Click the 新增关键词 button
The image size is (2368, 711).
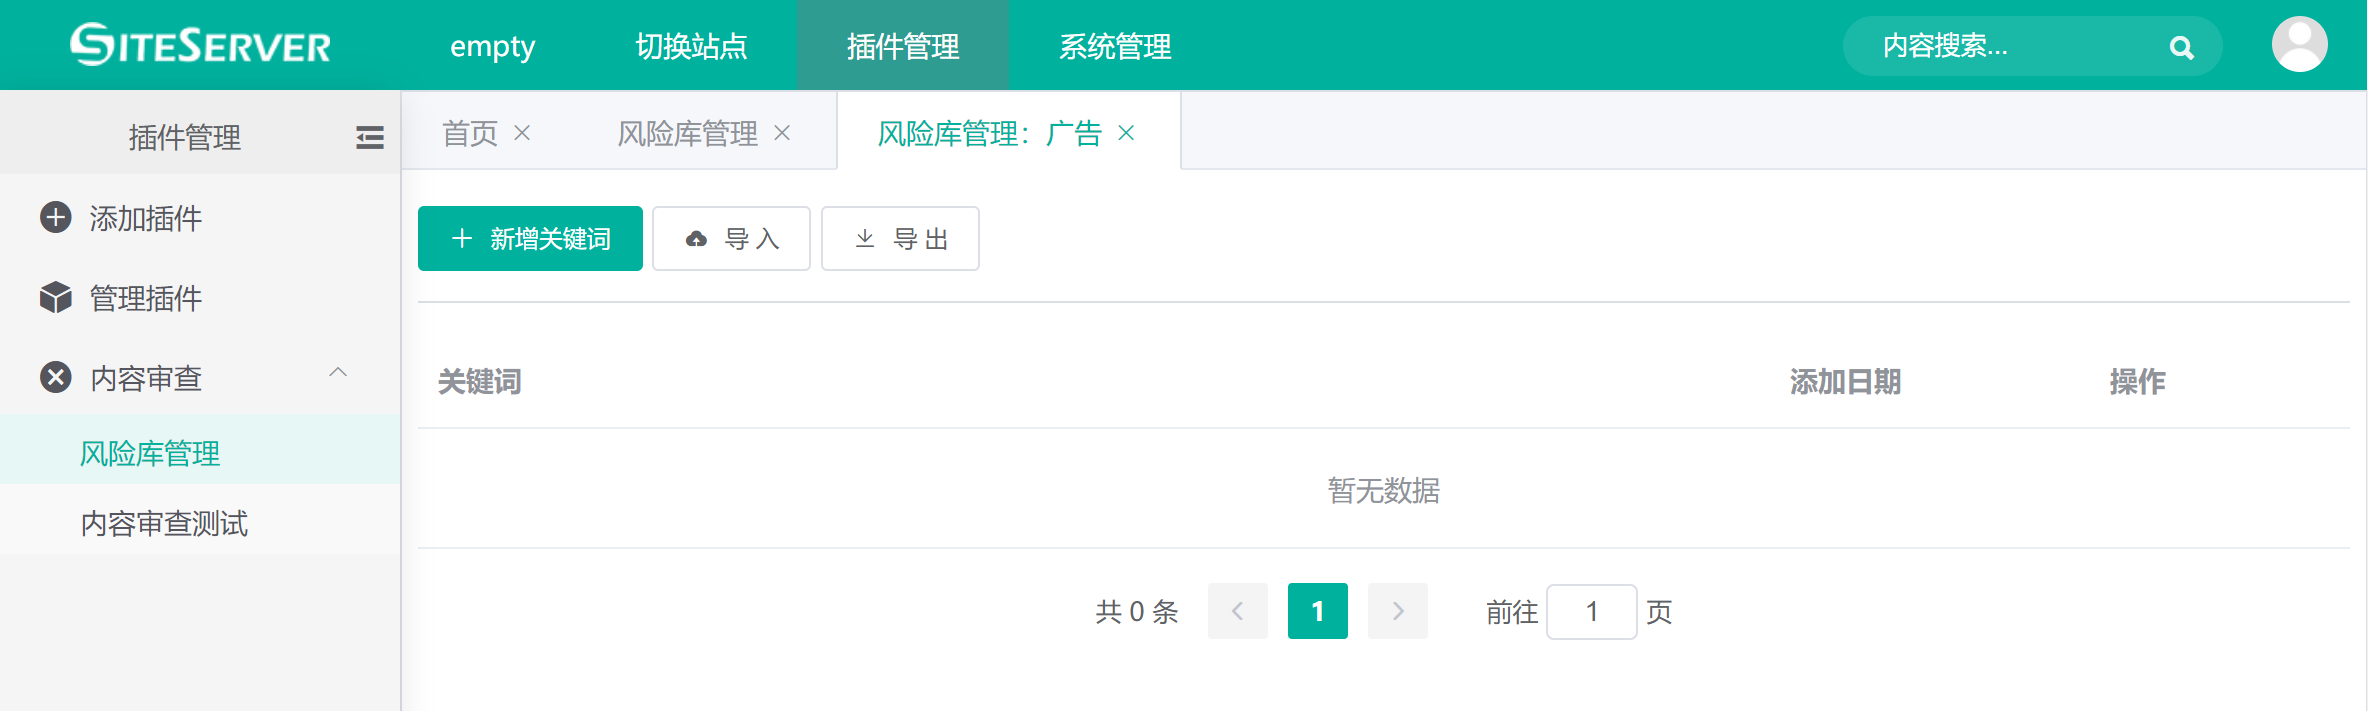pos(530,238)
